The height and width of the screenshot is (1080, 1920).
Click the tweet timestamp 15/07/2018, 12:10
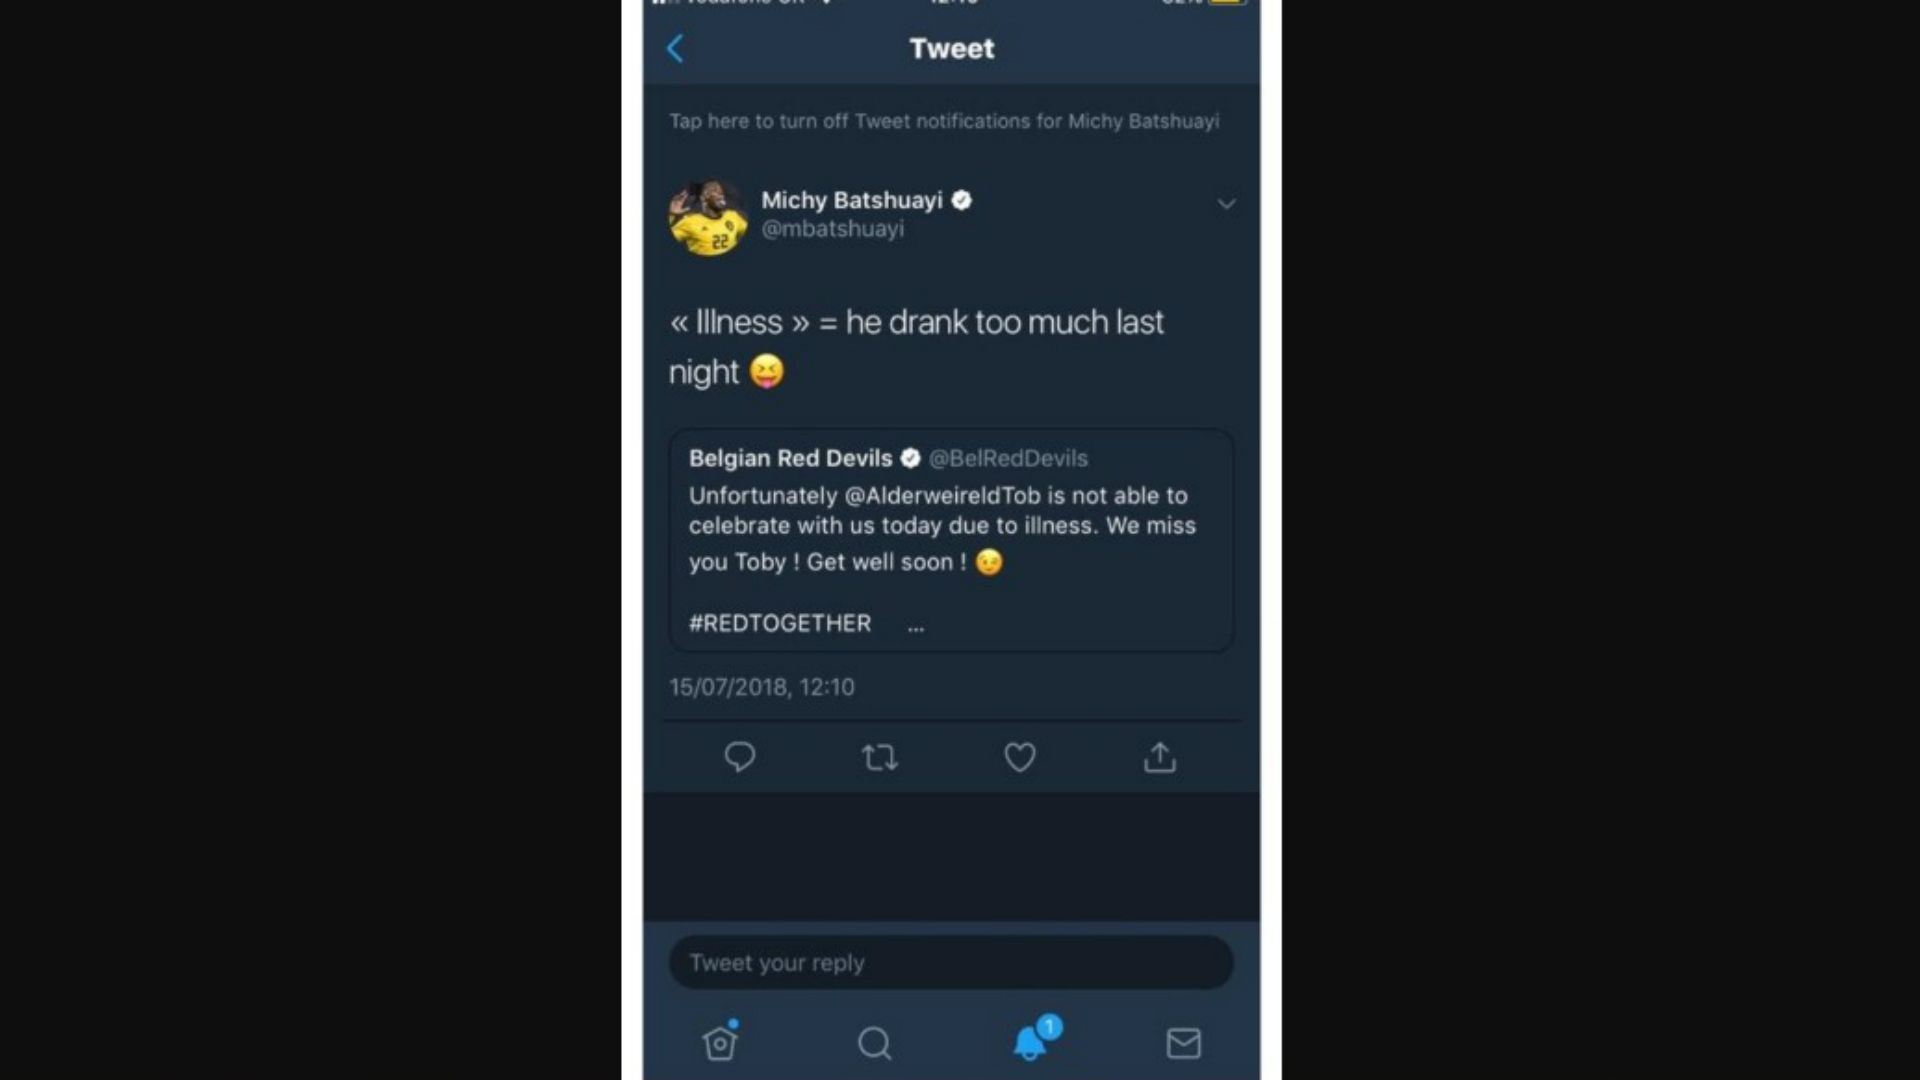click(762, 687)
